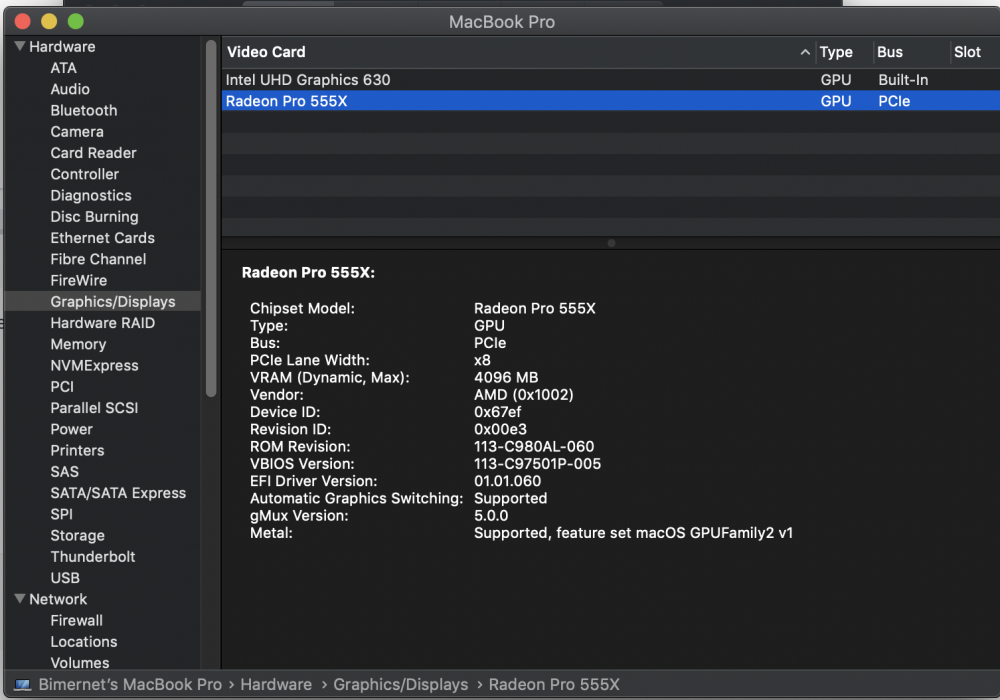The height and width of the screenshot is (700, 1000).
Task: Click Graphics/Displays in the path bar
Action: pos(401,684)
